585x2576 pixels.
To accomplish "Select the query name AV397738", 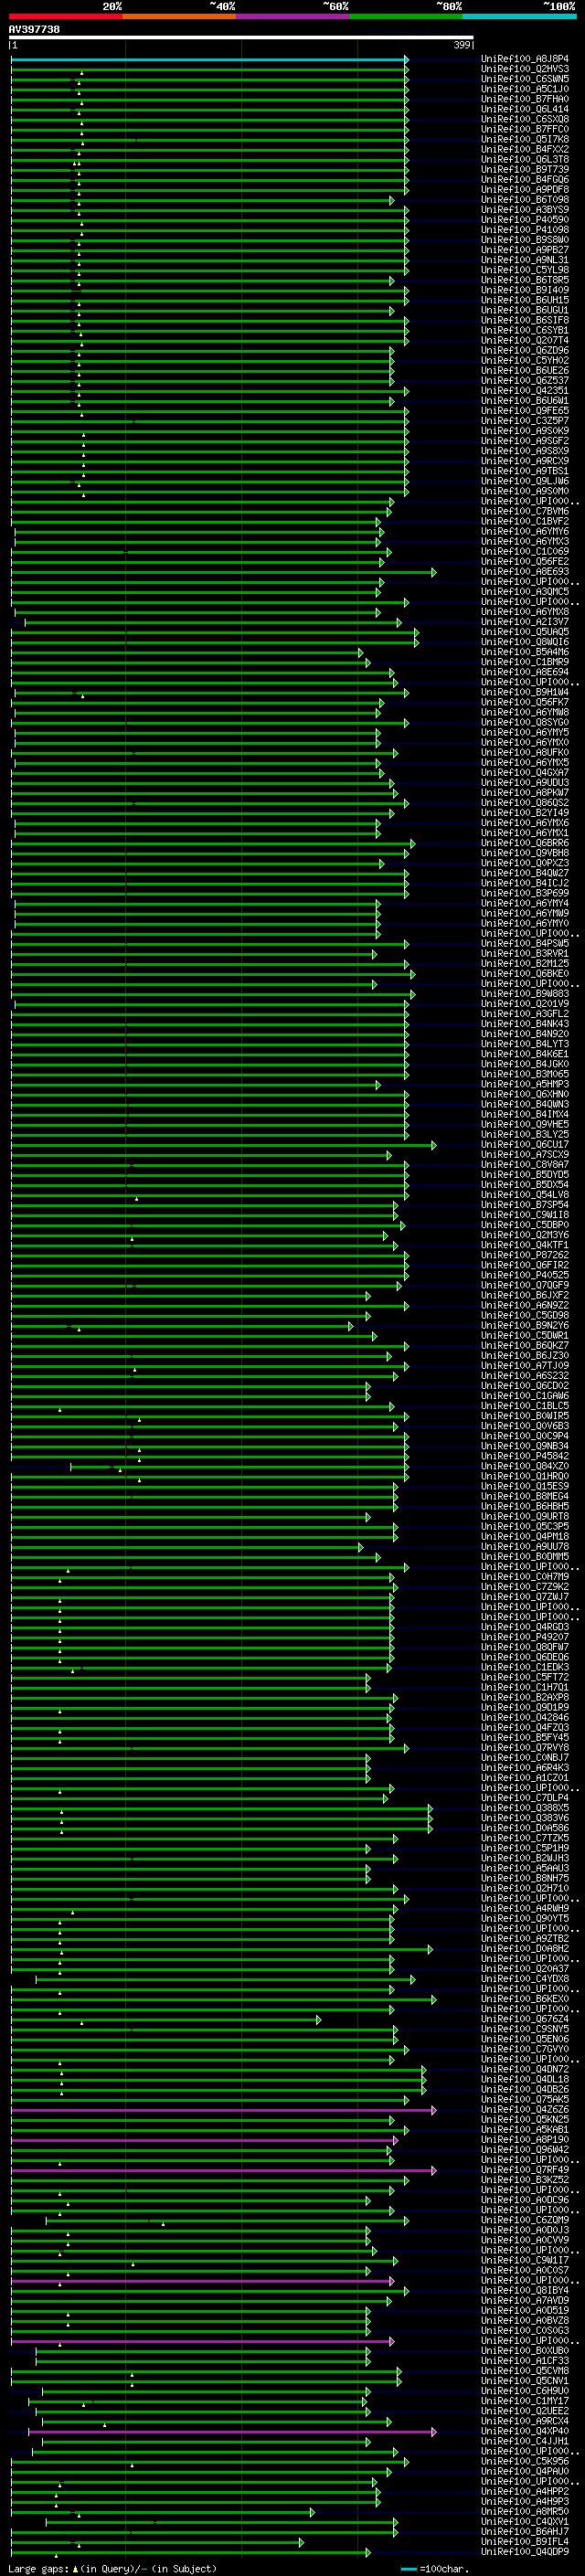I will click(34, 30).
